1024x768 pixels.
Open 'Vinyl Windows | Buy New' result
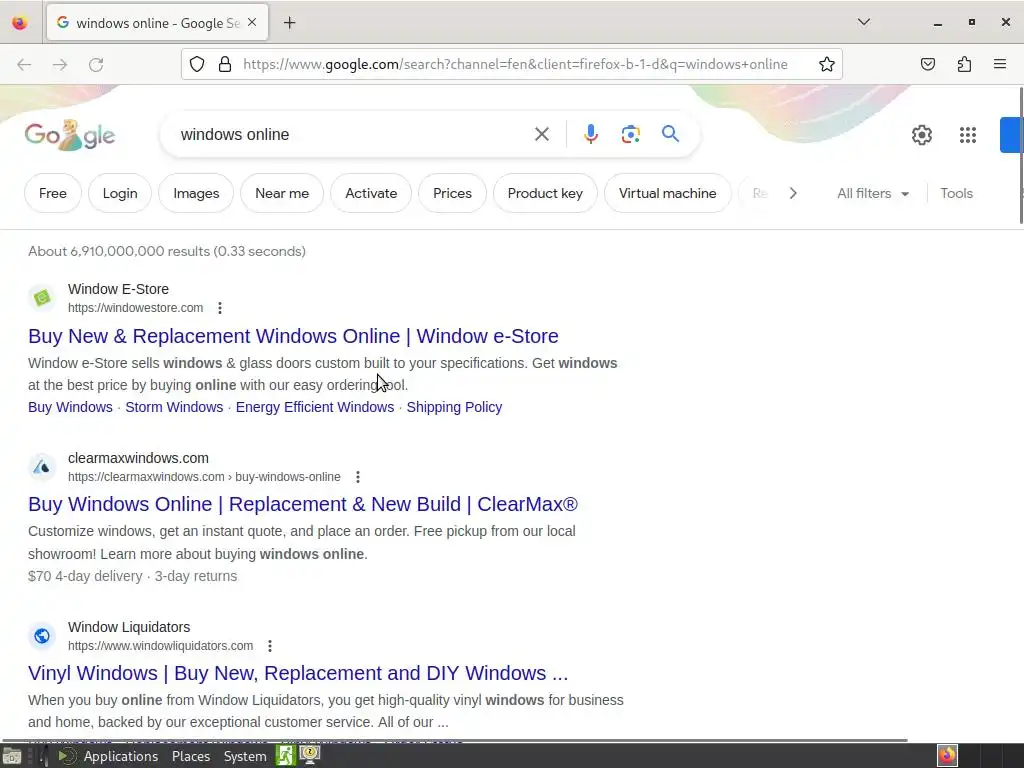[298, 673]
